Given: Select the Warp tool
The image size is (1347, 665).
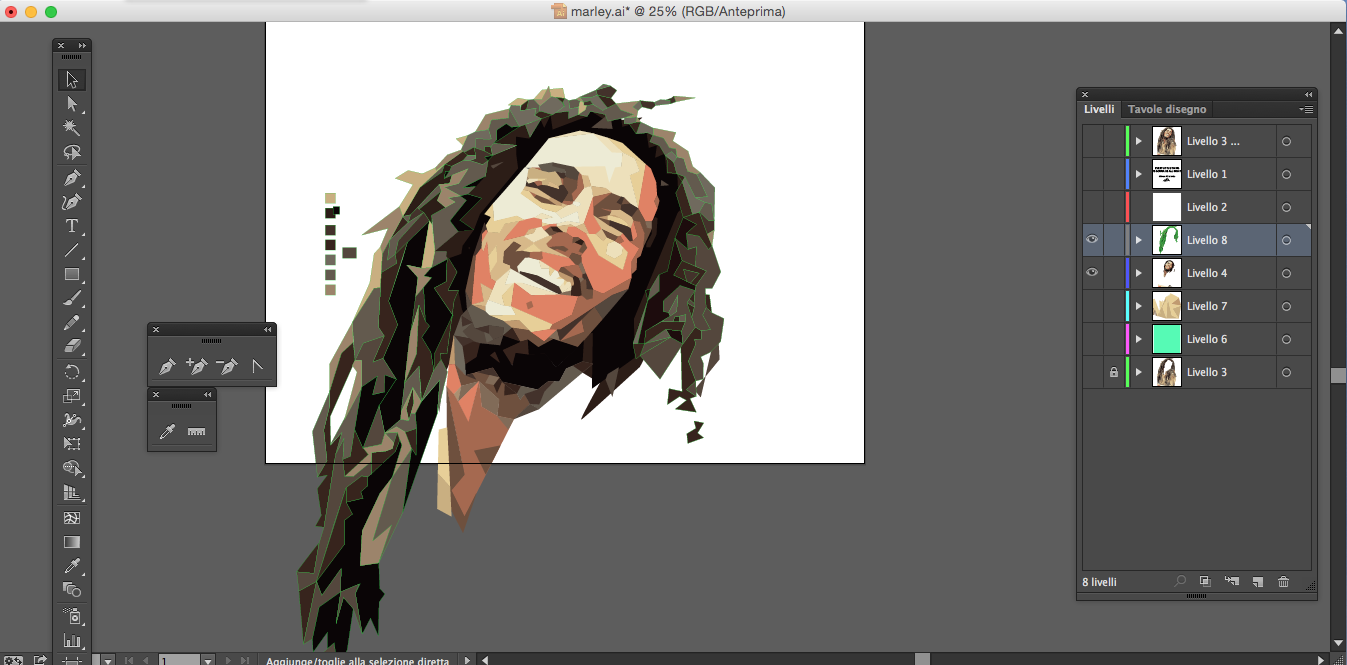Looking at the screenshot, I should [72, 420].
